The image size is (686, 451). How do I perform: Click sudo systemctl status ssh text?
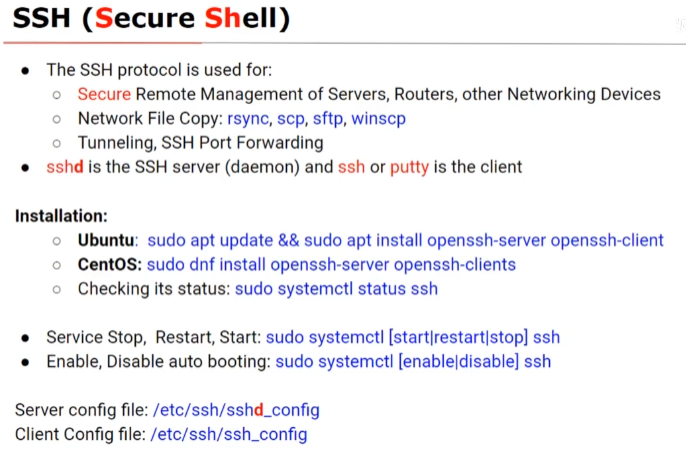pos(336,289)
